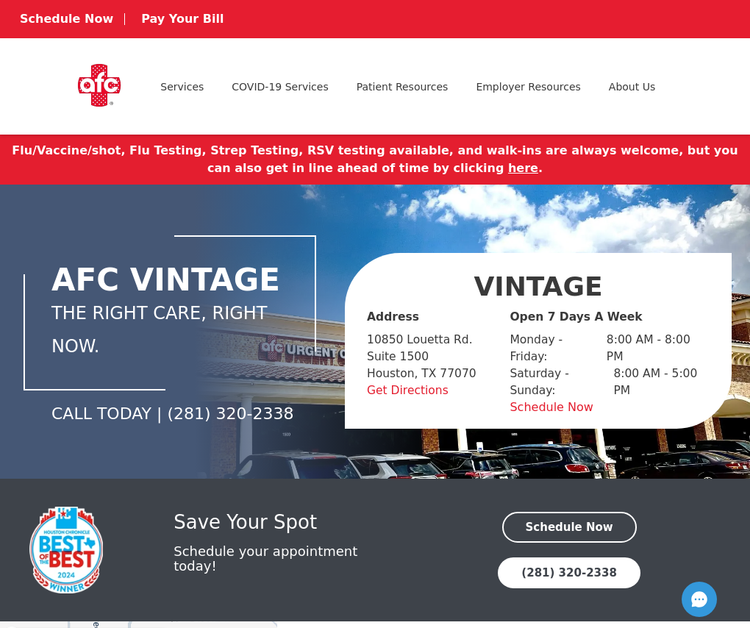Open the chat bubble widget
The height and width of the screenshot is (628, 750).
coord(699,599)
